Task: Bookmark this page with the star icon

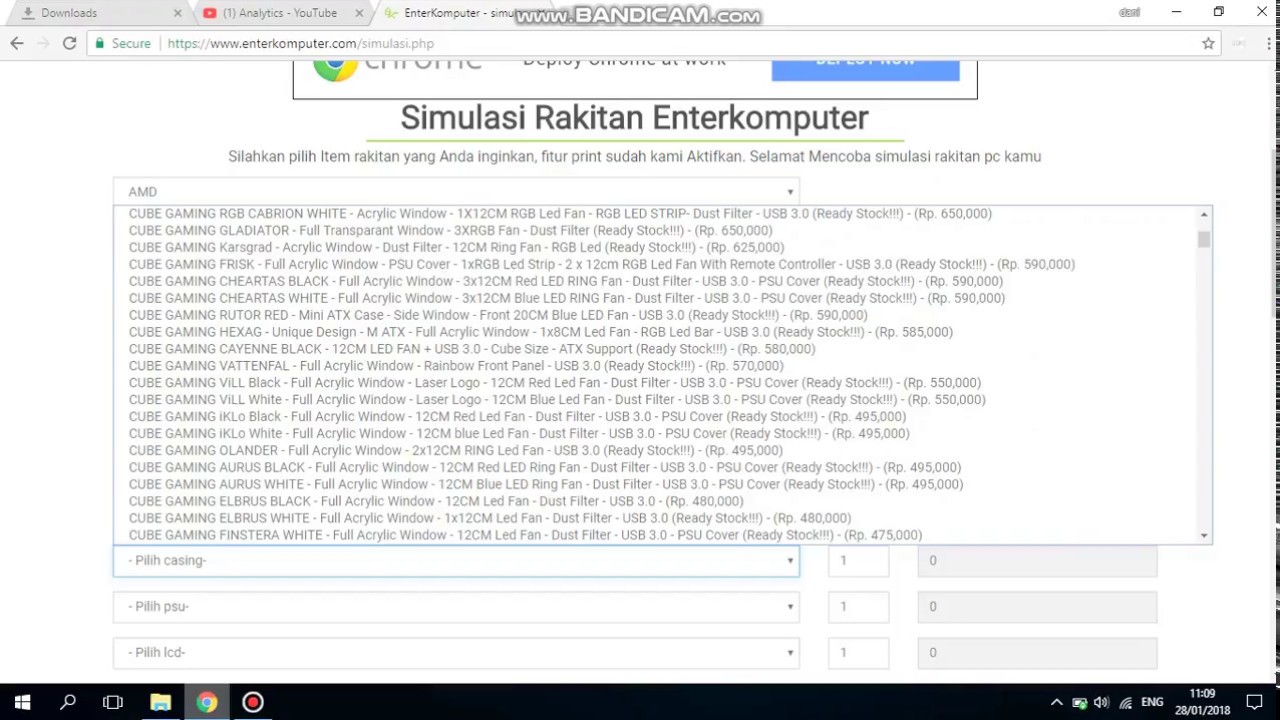Action: (1208, 43)
